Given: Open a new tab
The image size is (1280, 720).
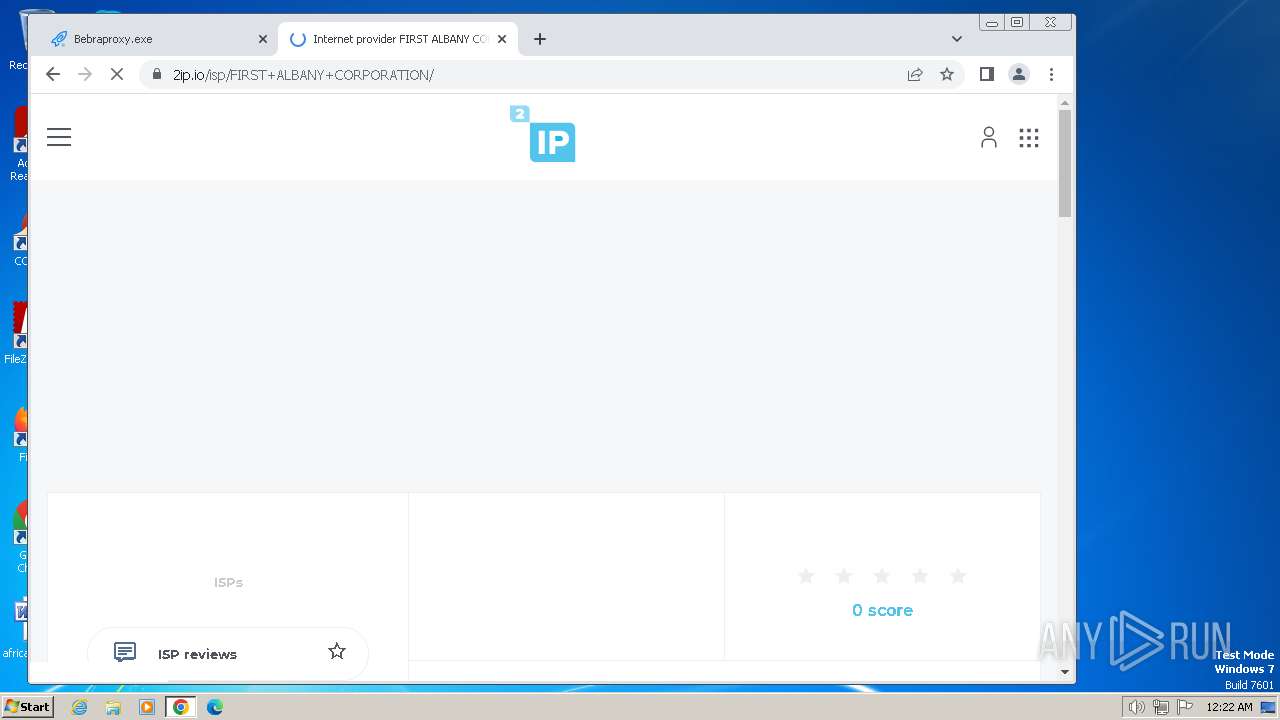Looking at the screenshot, I should click(x=540, y=39).
